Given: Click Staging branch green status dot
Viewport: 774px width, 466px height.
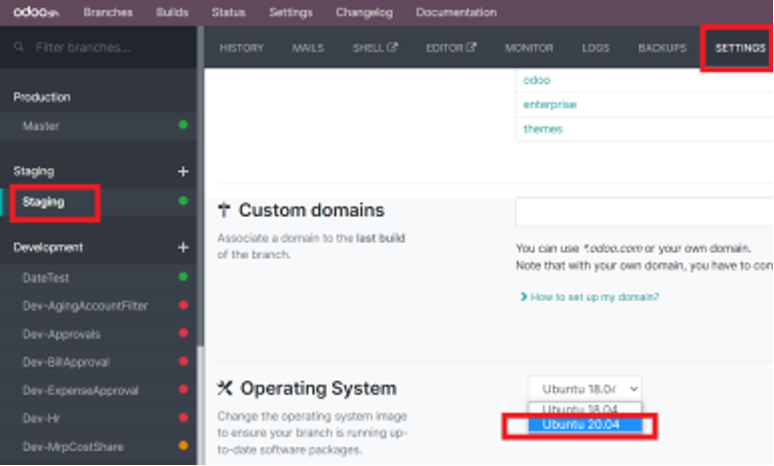Looking at the screenshot, I should coord(183,201).
